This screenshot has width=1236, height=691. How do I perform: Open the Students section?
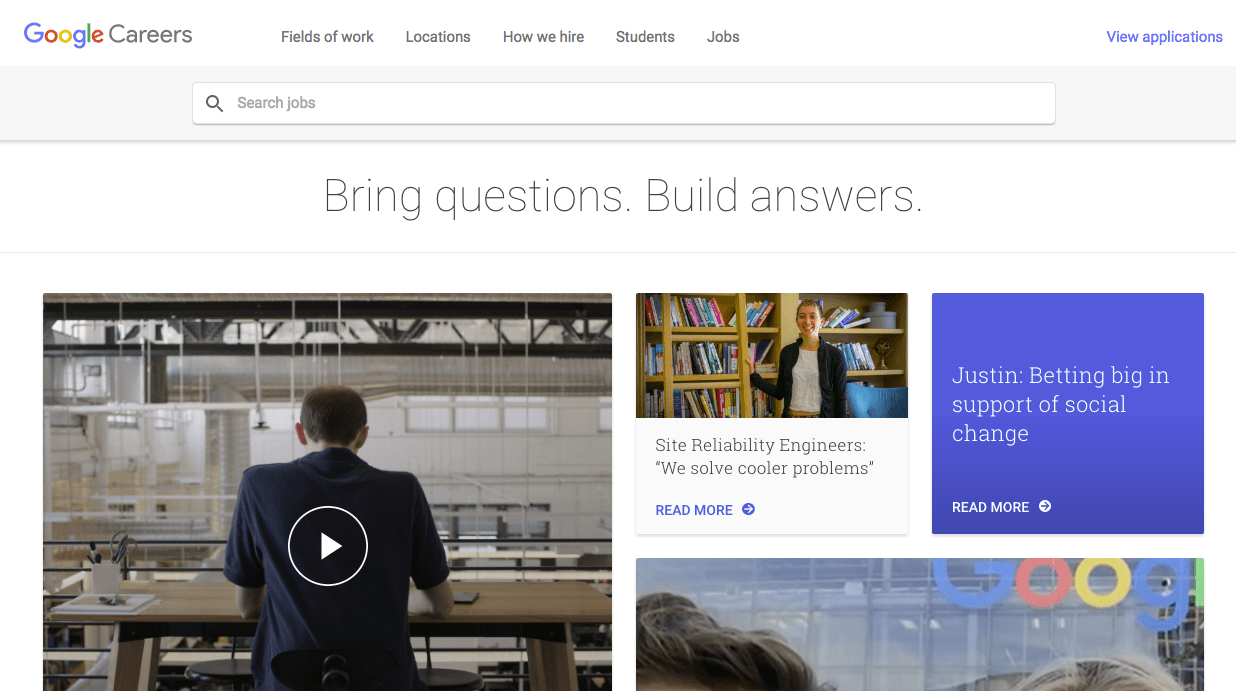tap(645, 37)
